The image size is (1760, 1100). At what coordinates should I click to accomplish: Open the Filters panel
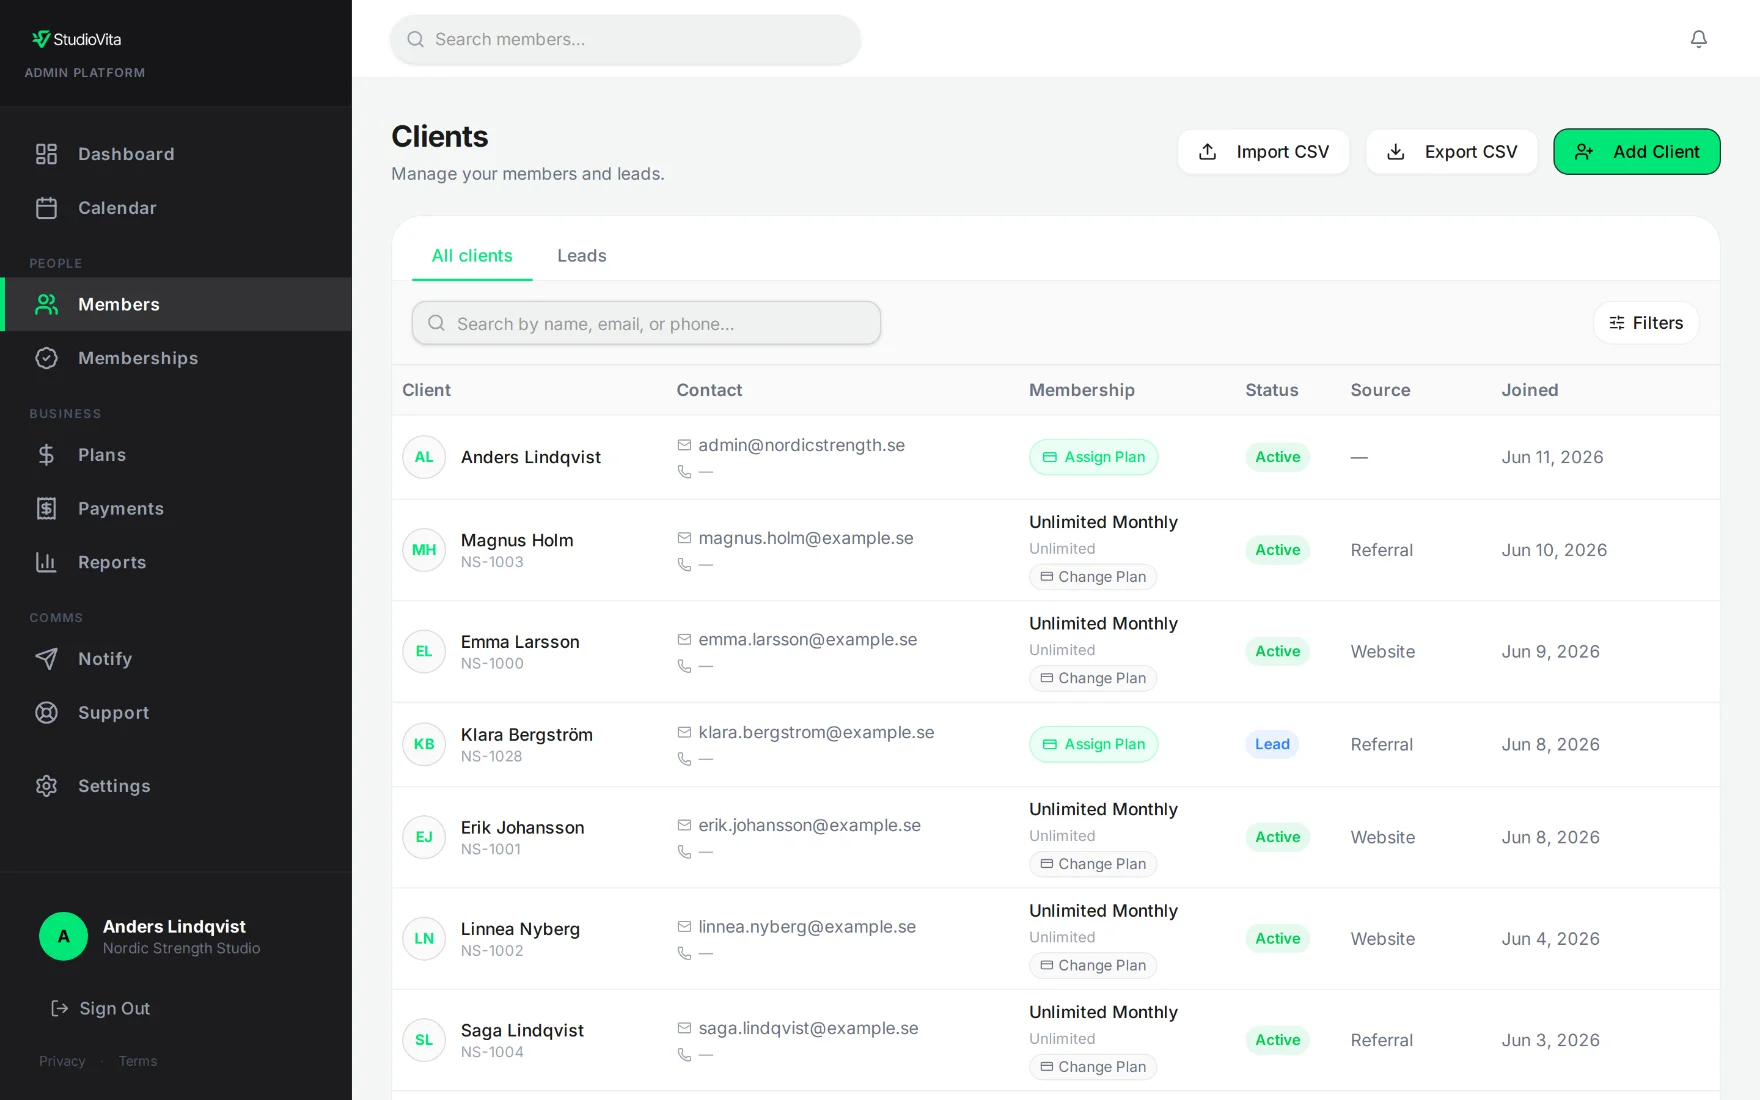click(1646, 323)
